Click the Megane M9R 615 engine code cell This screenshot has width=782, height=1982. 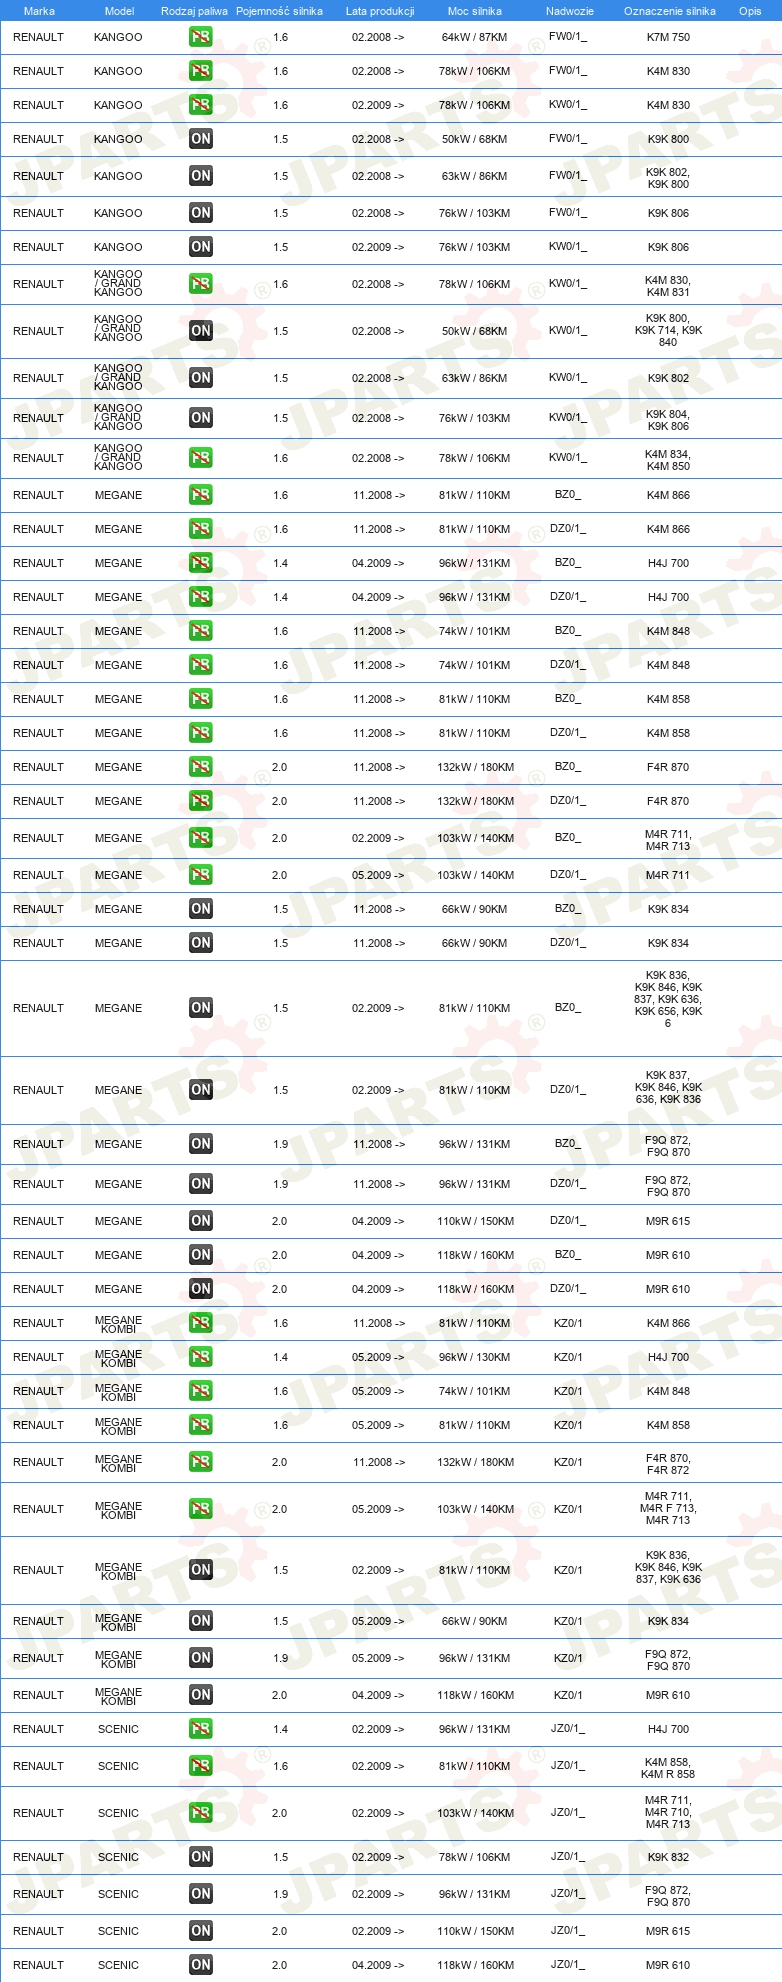tap(668, 1221)
